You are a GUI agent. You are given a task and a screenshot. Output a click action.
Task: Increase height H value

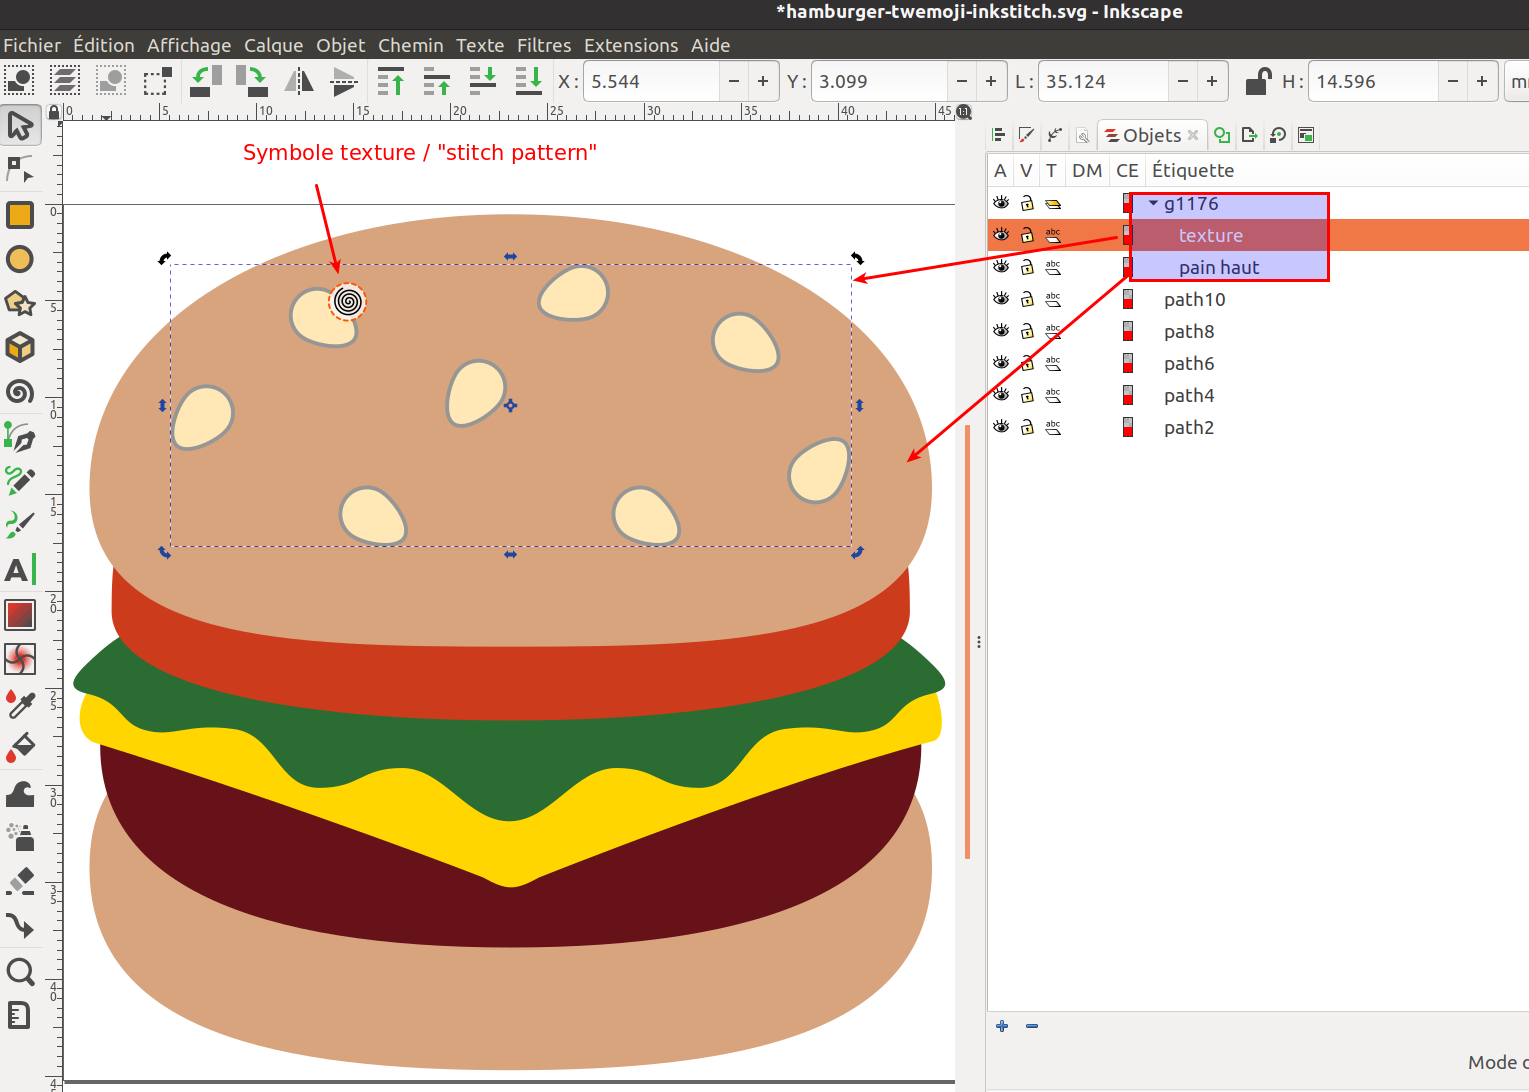coord(1482,81)
